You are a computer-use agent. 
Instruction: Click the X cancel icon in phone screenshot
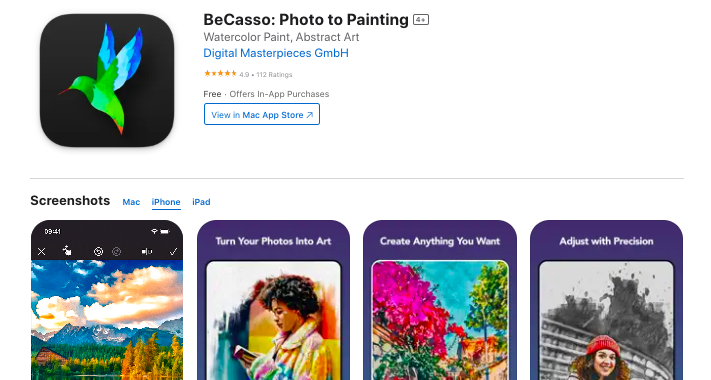click(x=41, y=251)
